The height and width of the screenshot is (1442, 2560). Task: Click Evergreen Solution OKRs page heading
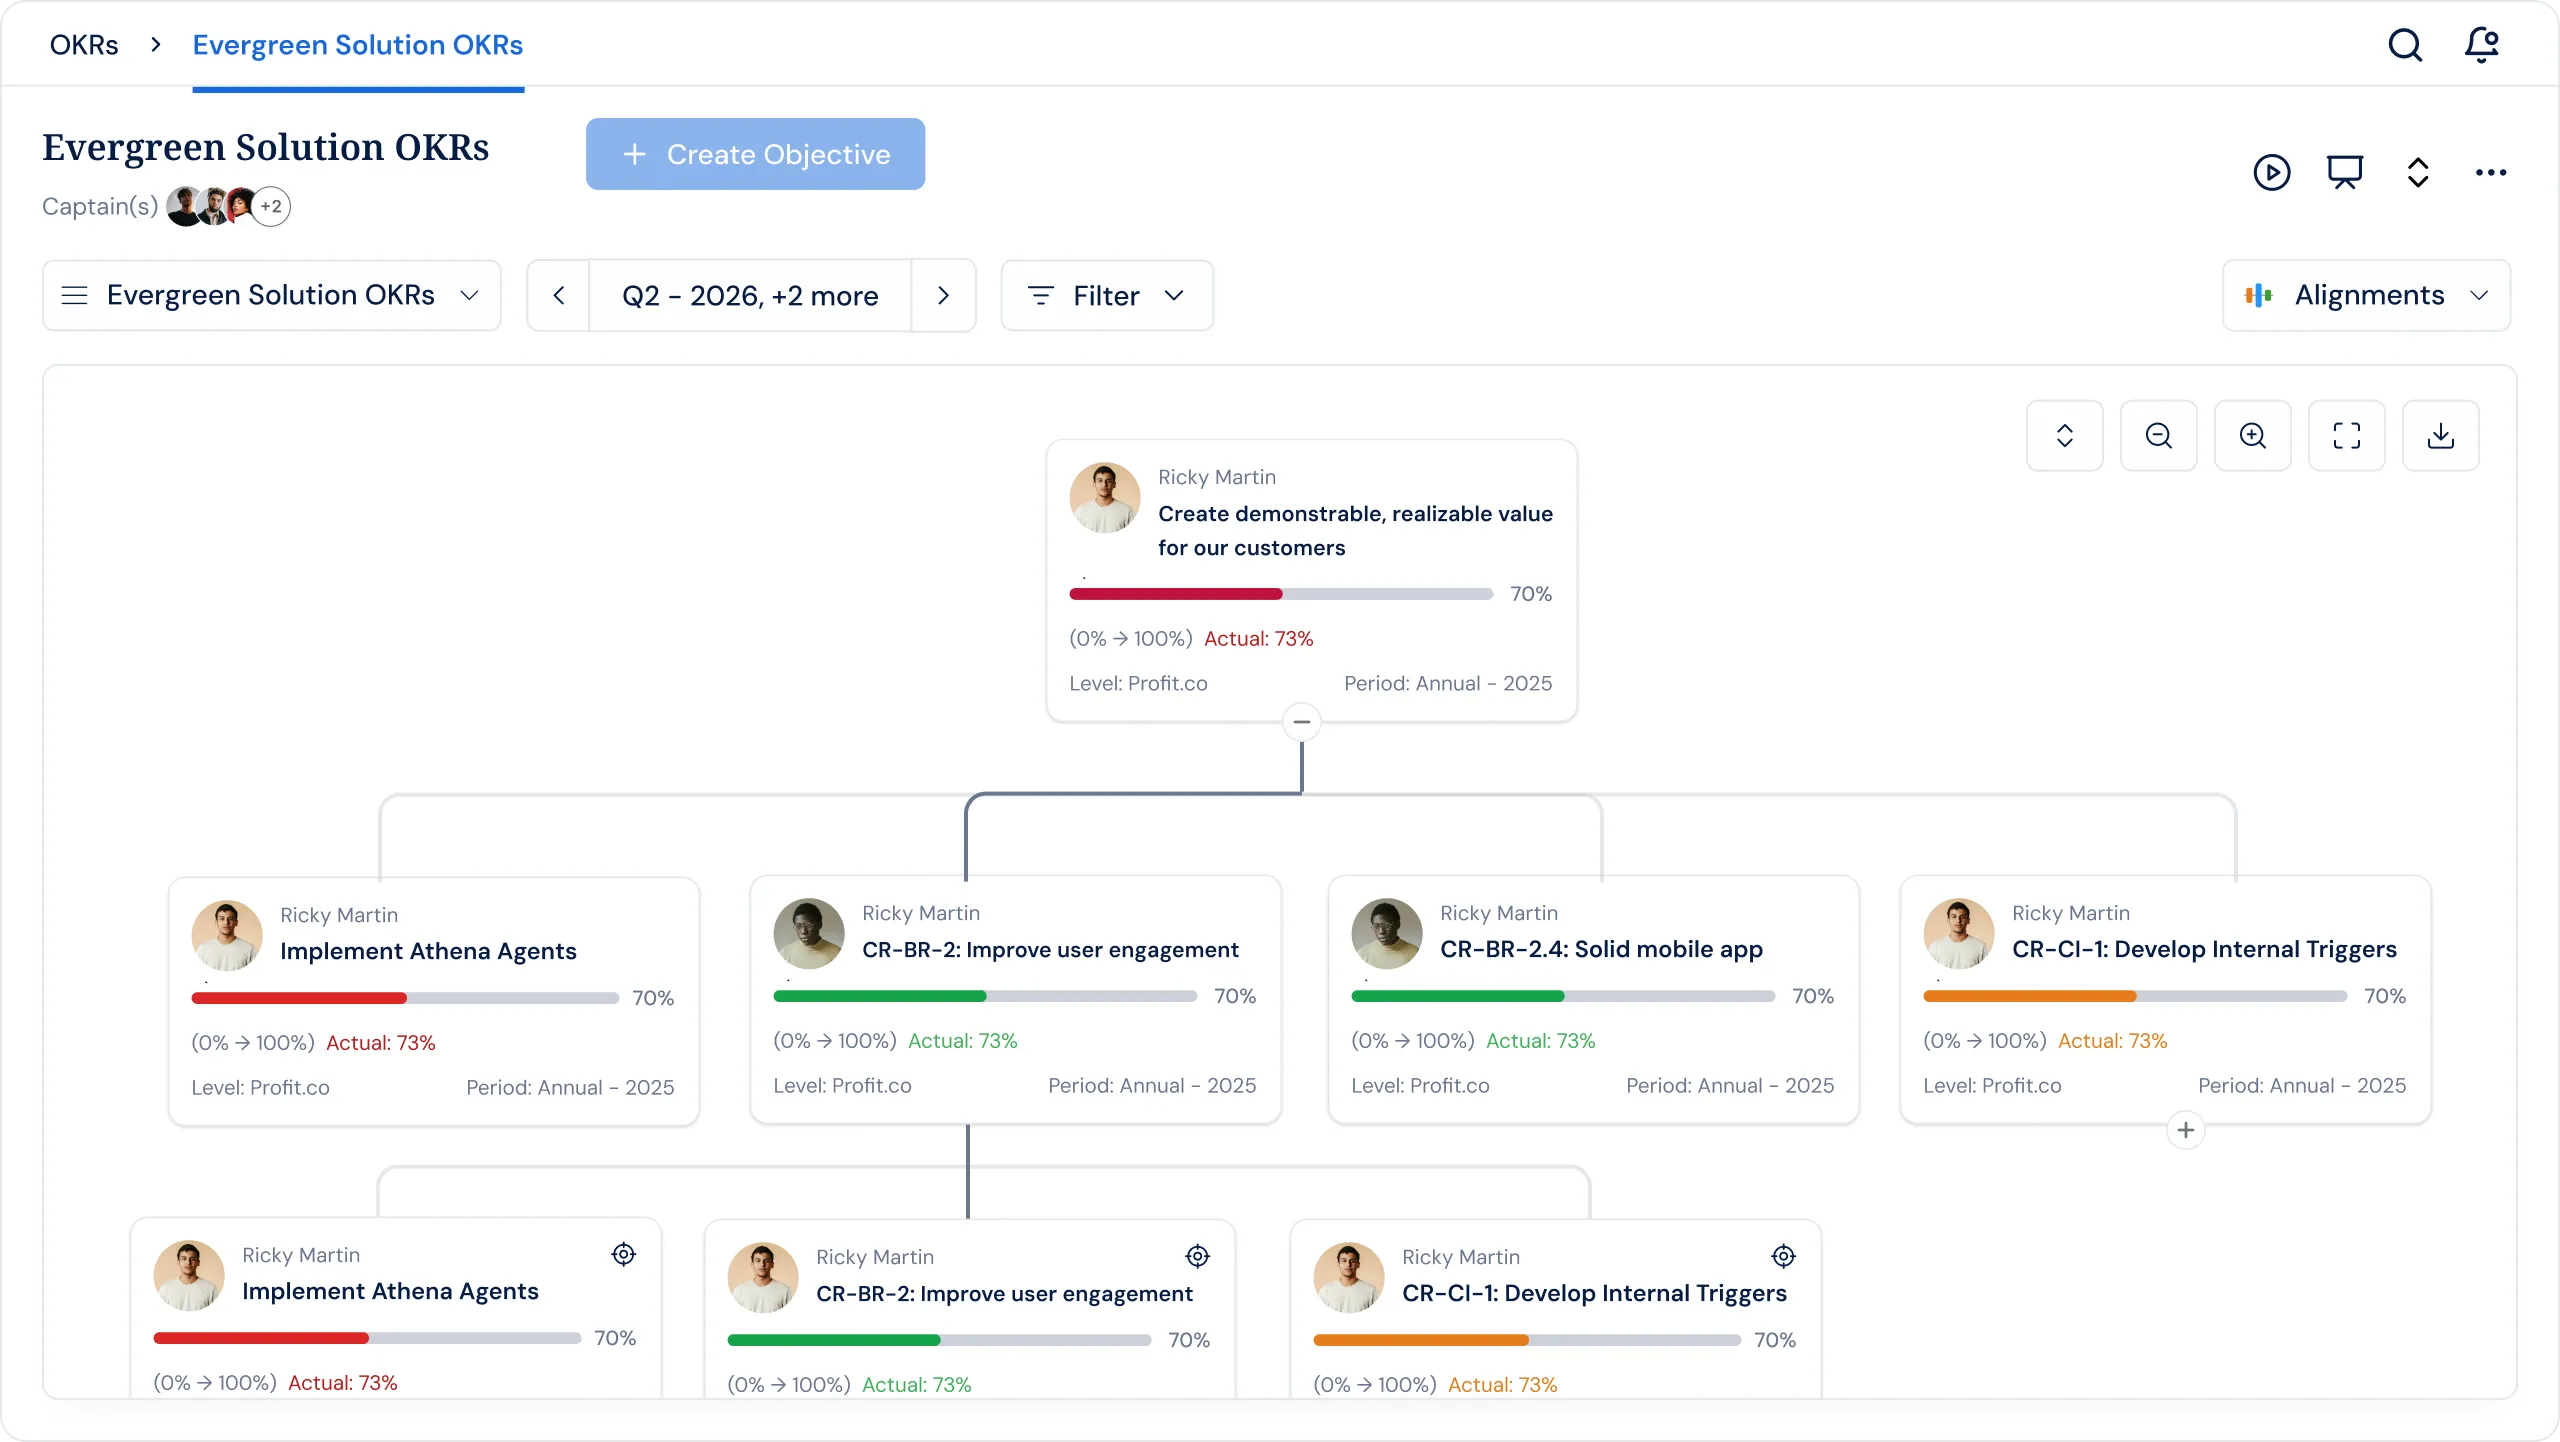pyautogui.click(x=265, y=147)
